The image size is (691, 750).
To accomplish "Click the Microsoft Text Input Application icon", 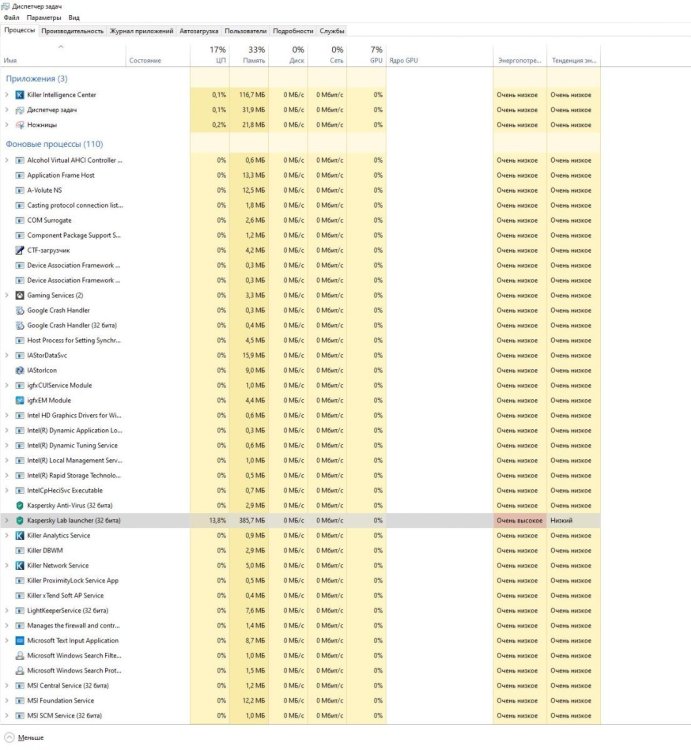I will pos(20,640).
